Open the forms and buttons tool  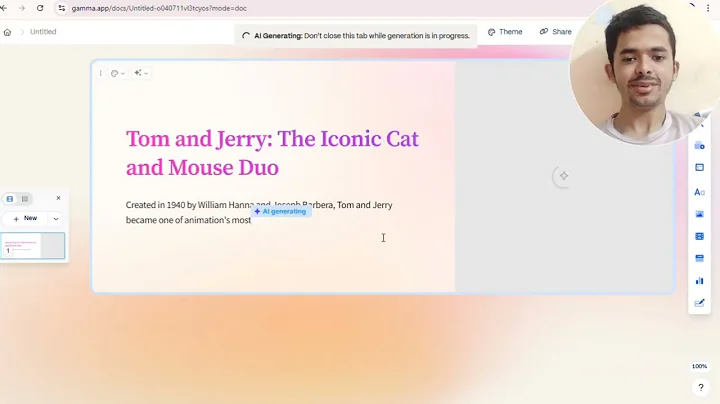[x=699, y=303]
